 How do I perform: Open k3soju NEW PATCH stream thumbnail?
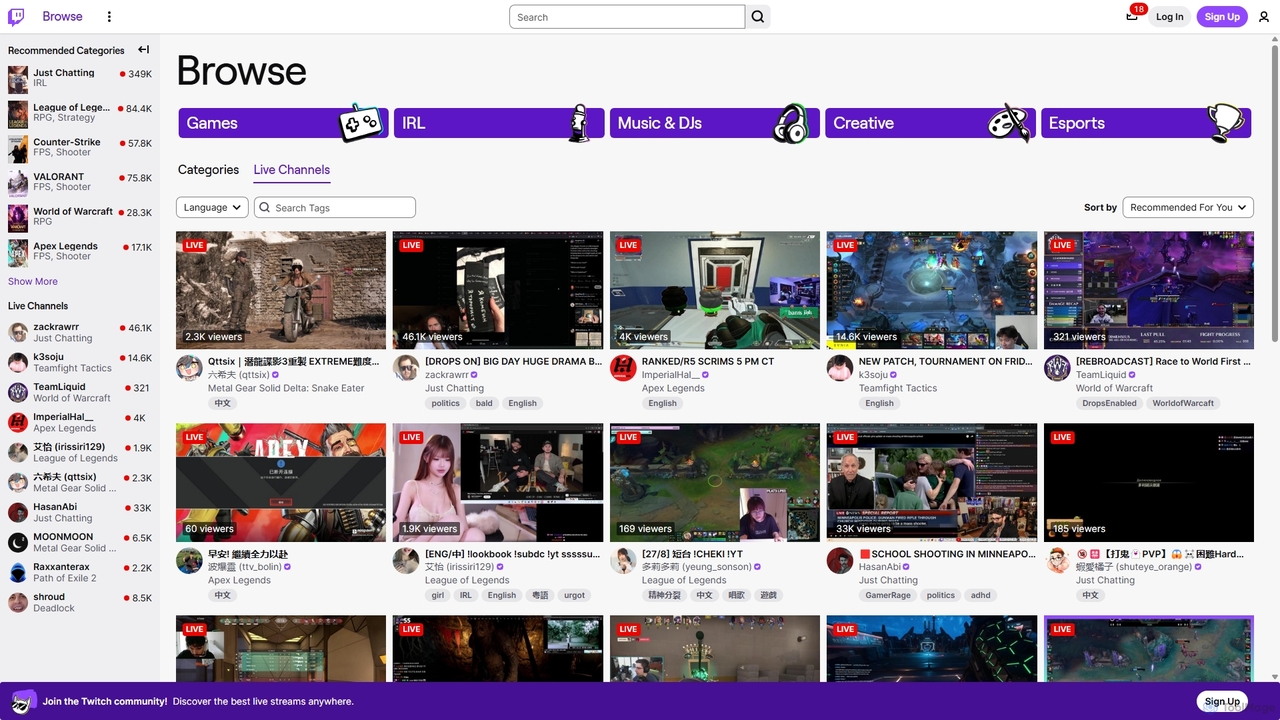(932, 291)
